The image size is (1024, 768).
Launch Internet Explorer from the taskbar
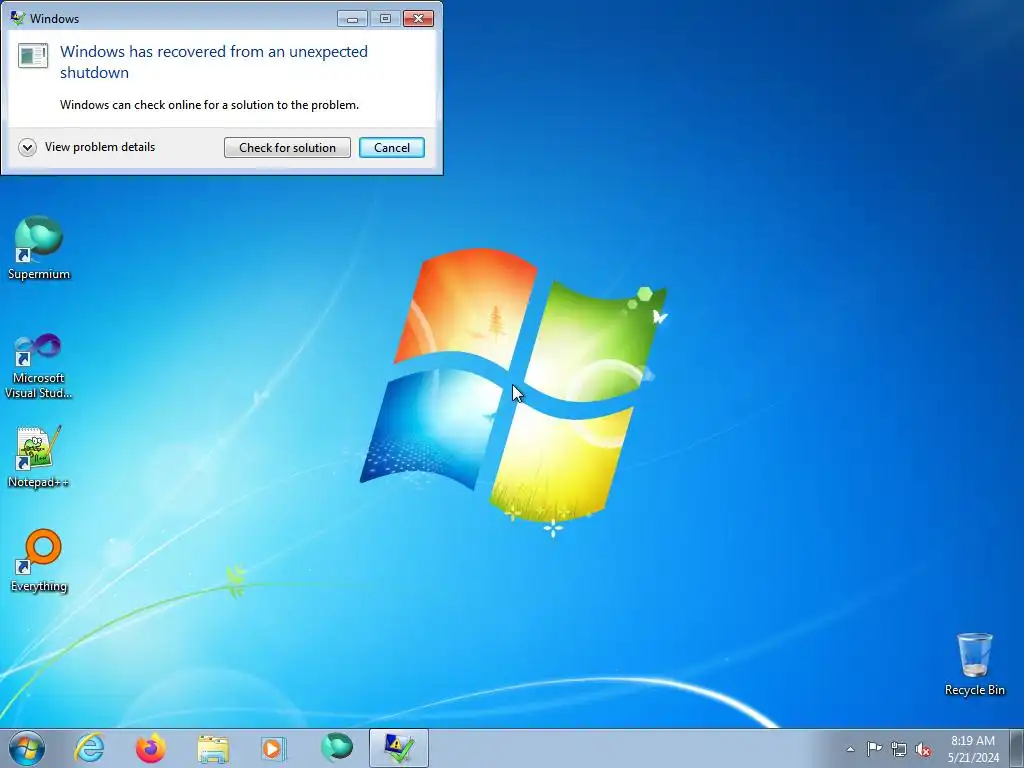(89, 748)
